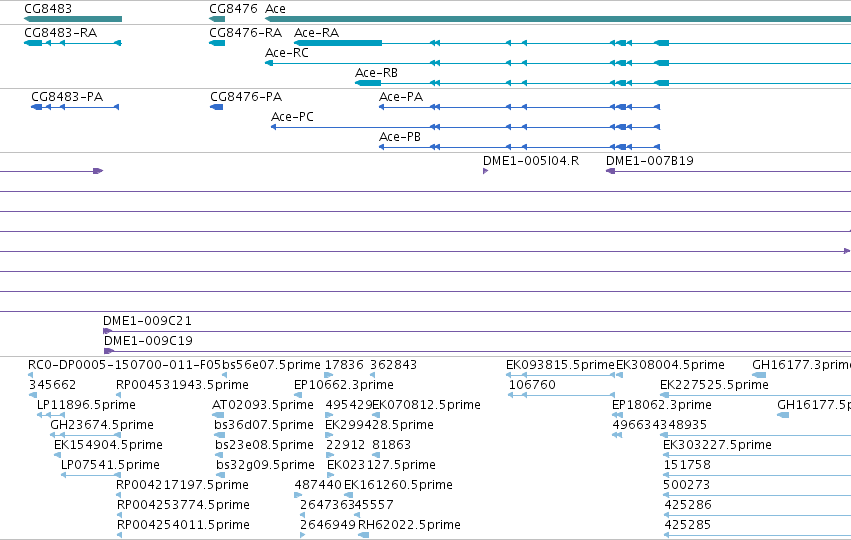Select the Ace-PA protein label
The image size is (851, 540).
coord(401,97)
